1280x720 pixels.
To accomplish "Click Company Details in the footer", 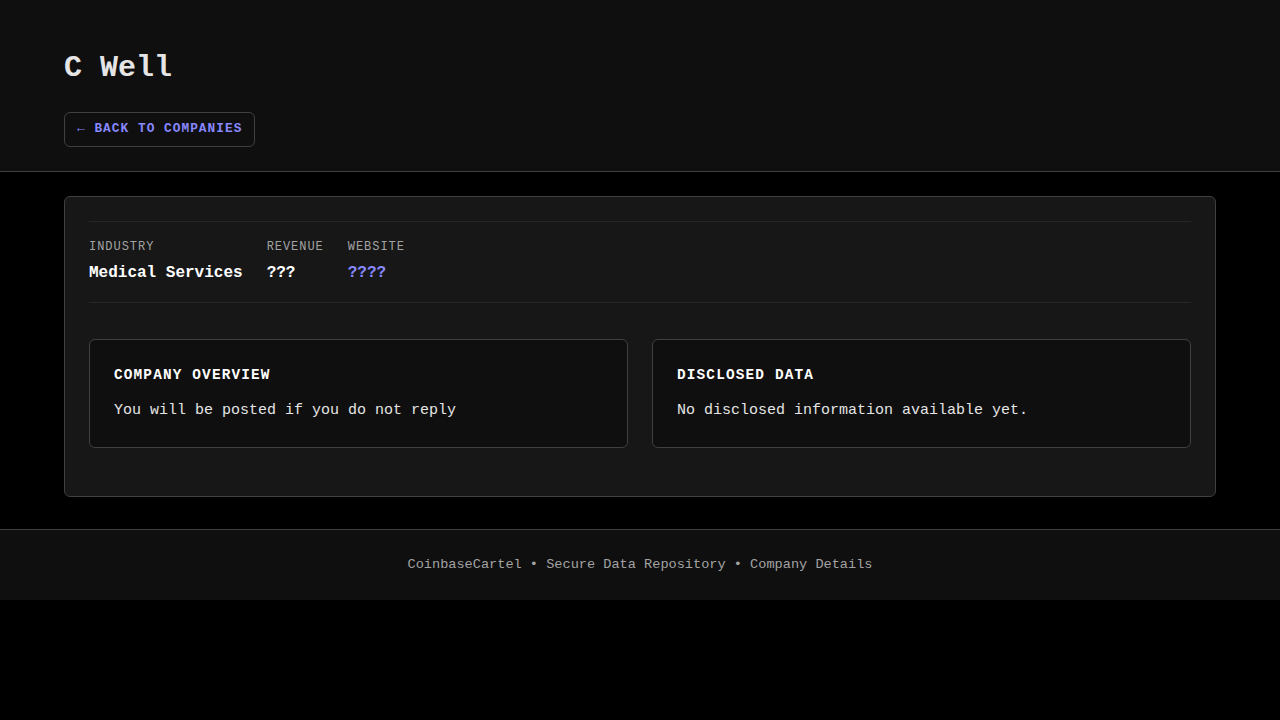I will tap(810, 564).
